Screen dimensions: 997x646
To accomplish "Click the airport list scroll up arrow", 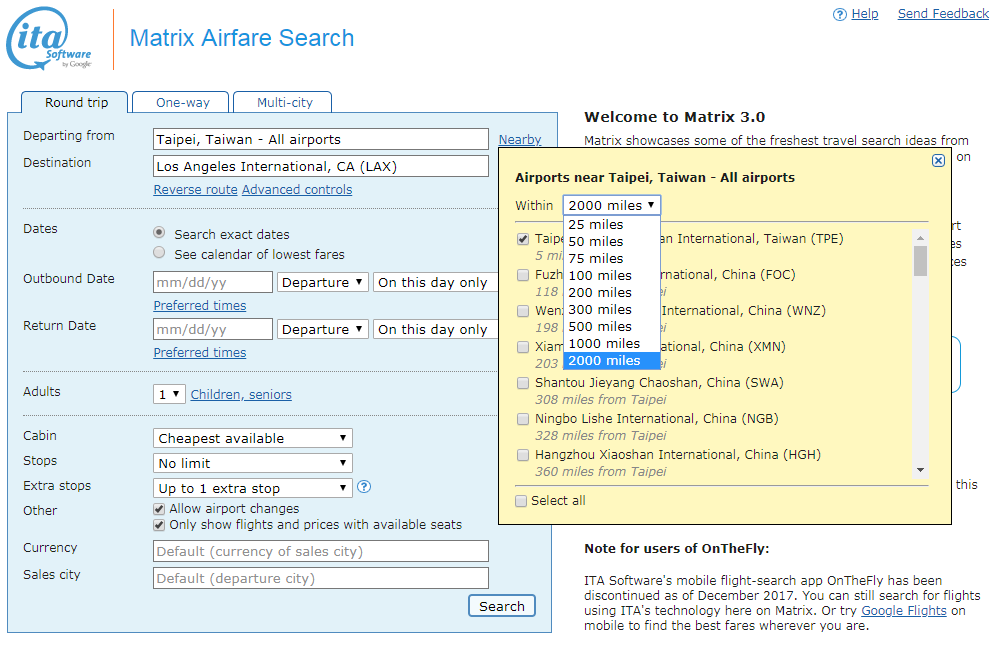I will click(920, 237).
